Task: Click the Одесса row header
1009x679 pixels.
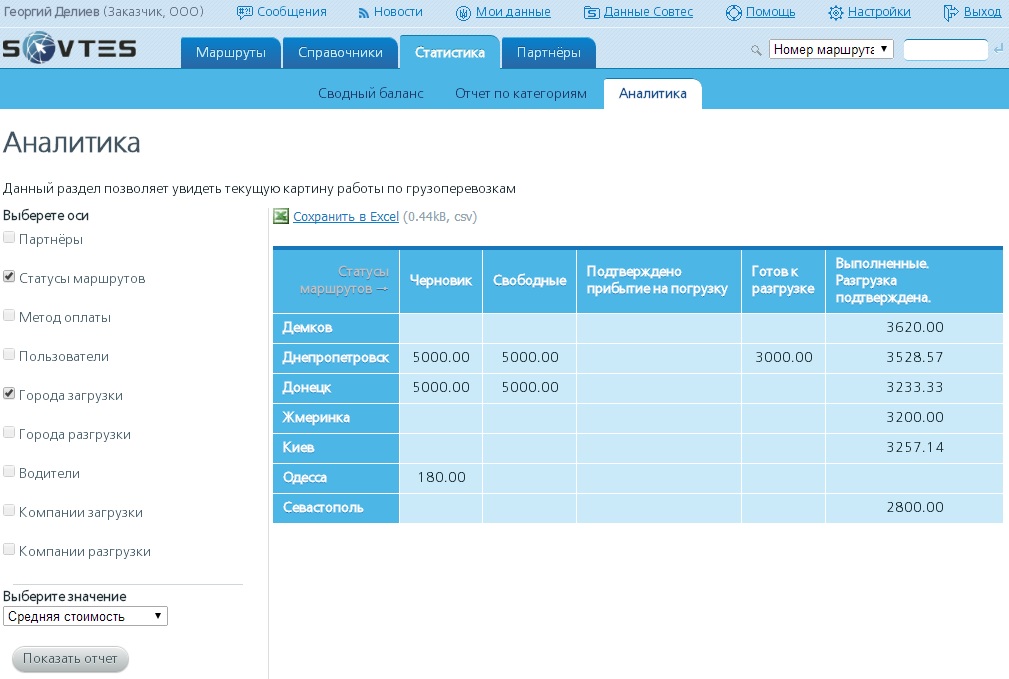Action: (x=336, y=478)
